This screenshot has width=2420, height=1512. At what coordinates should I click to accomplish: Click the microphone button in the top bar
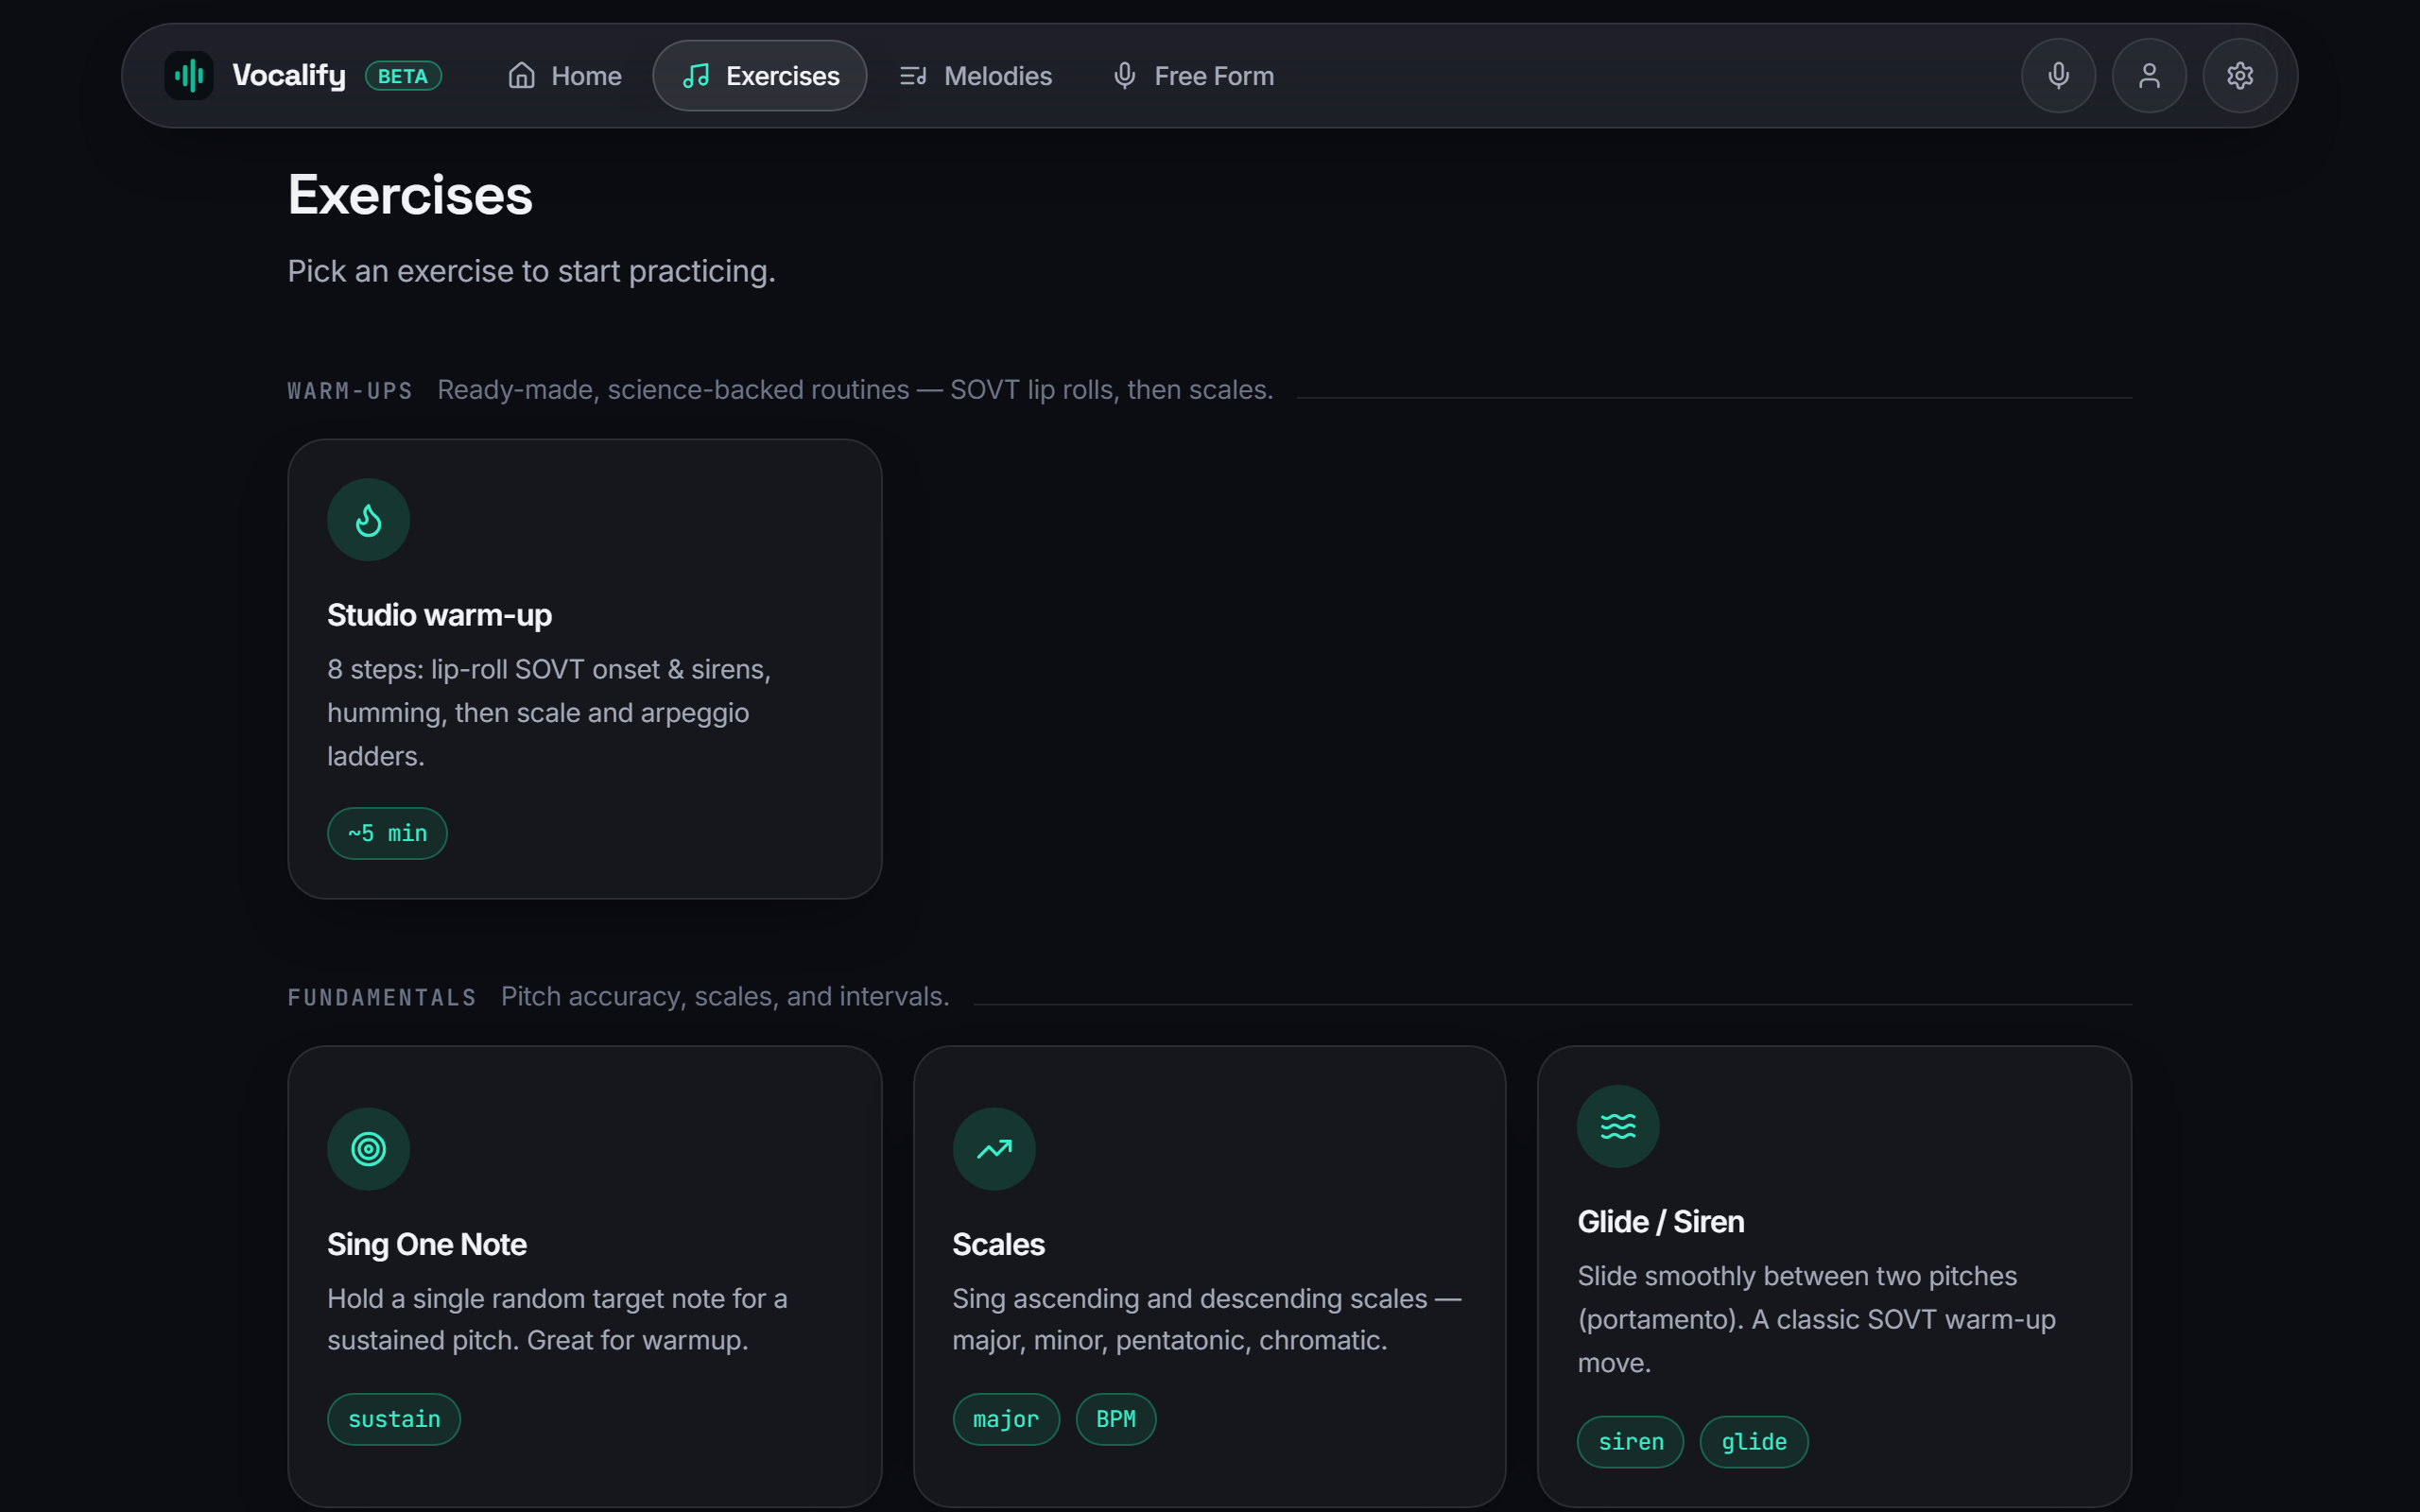(2058, 76)
